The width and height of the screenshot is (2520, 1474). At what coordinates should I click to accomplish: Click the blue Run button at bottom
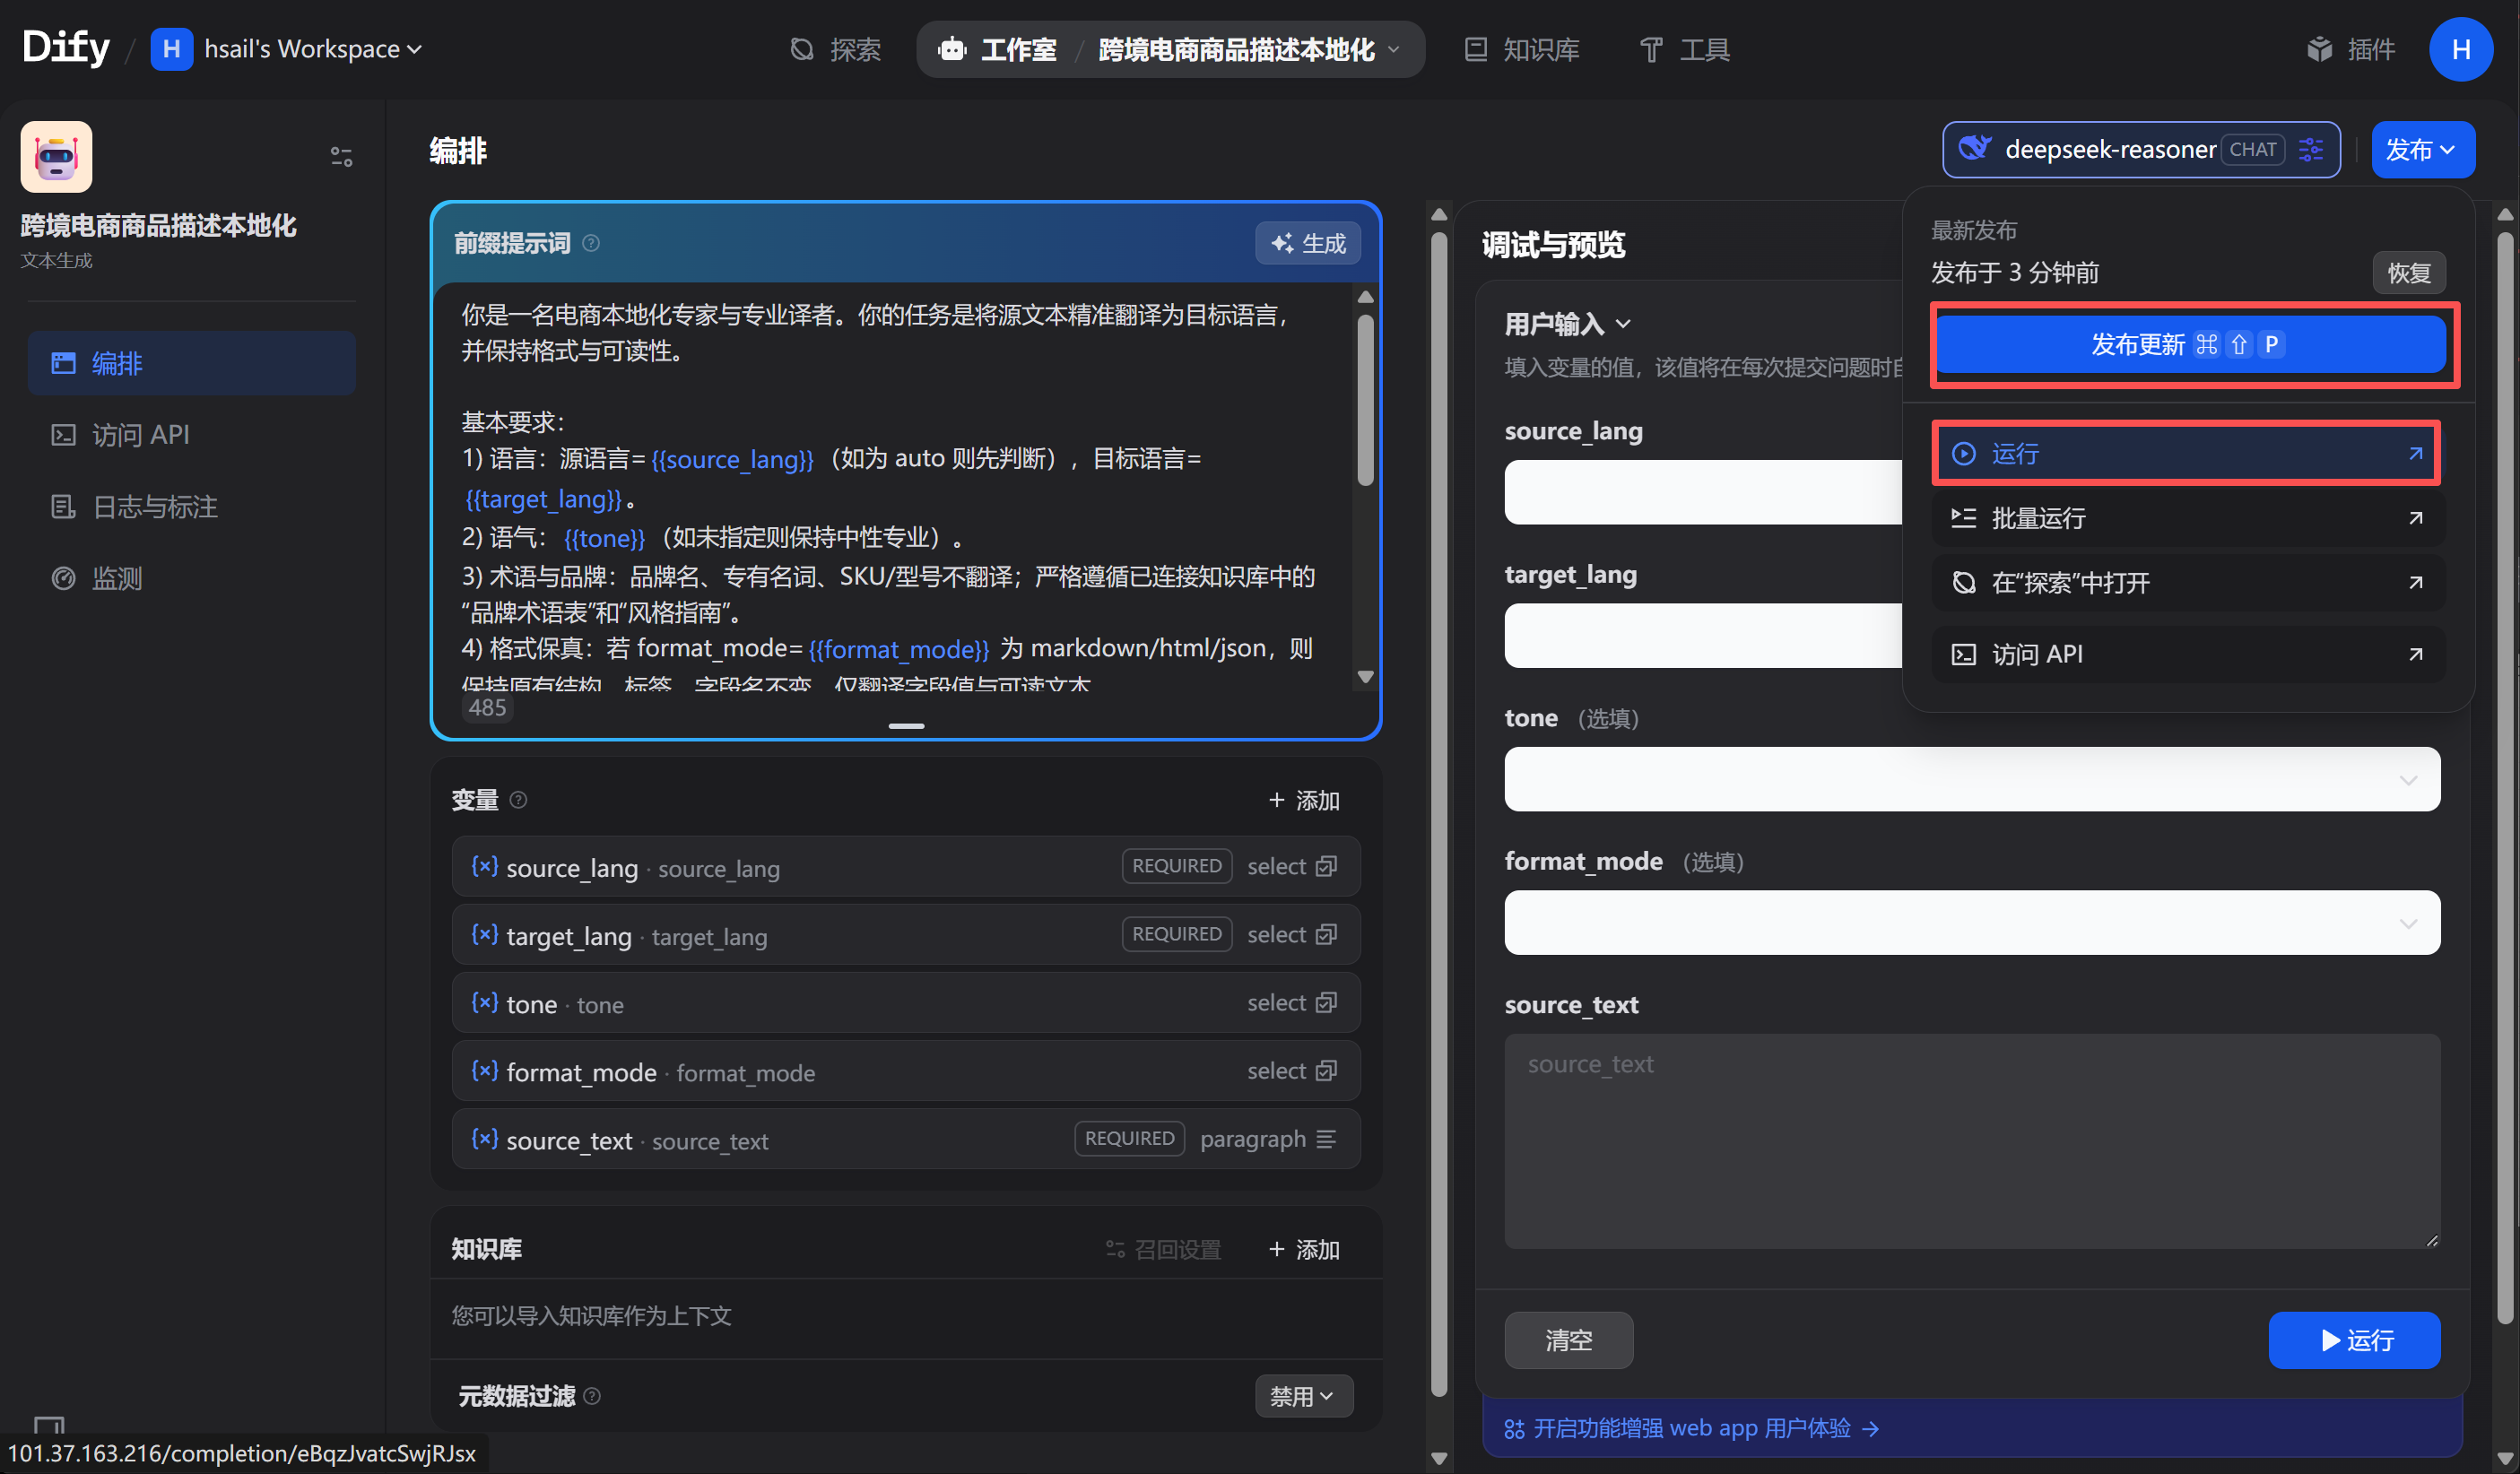[2354, 1340]
